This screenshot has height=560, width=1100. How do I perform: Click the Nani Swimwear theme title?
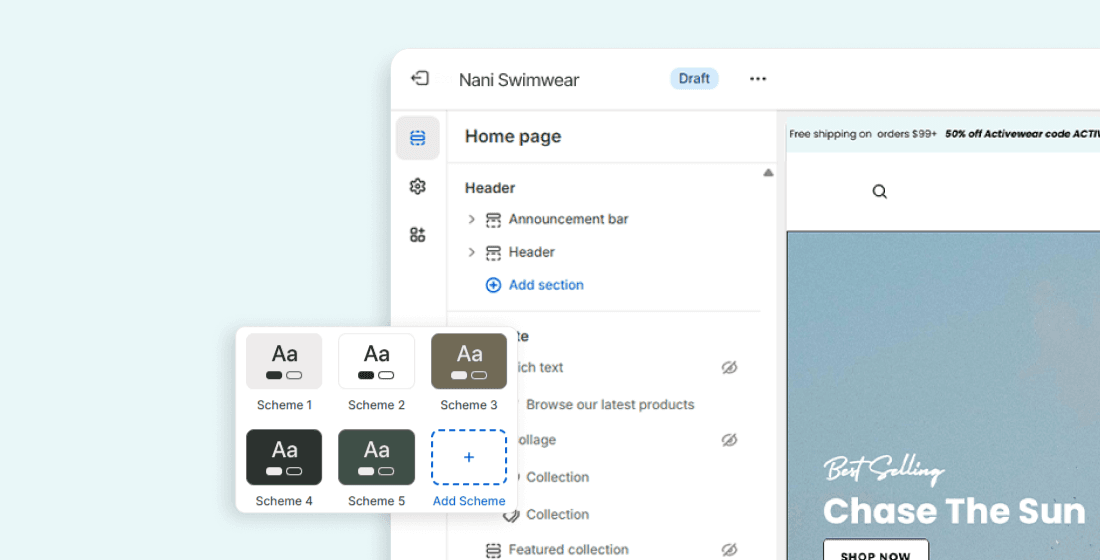tap(519, 80)
